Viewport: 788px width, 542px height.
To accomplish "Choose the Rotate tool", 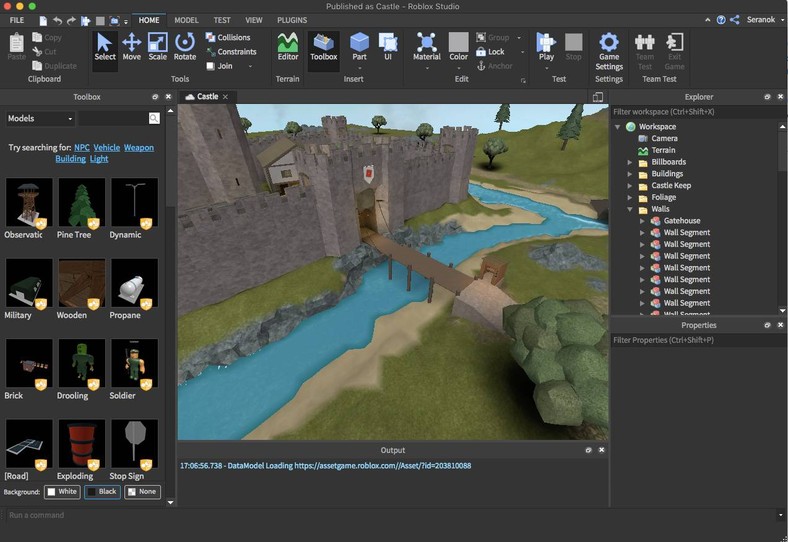I will [x=185, y=46].
